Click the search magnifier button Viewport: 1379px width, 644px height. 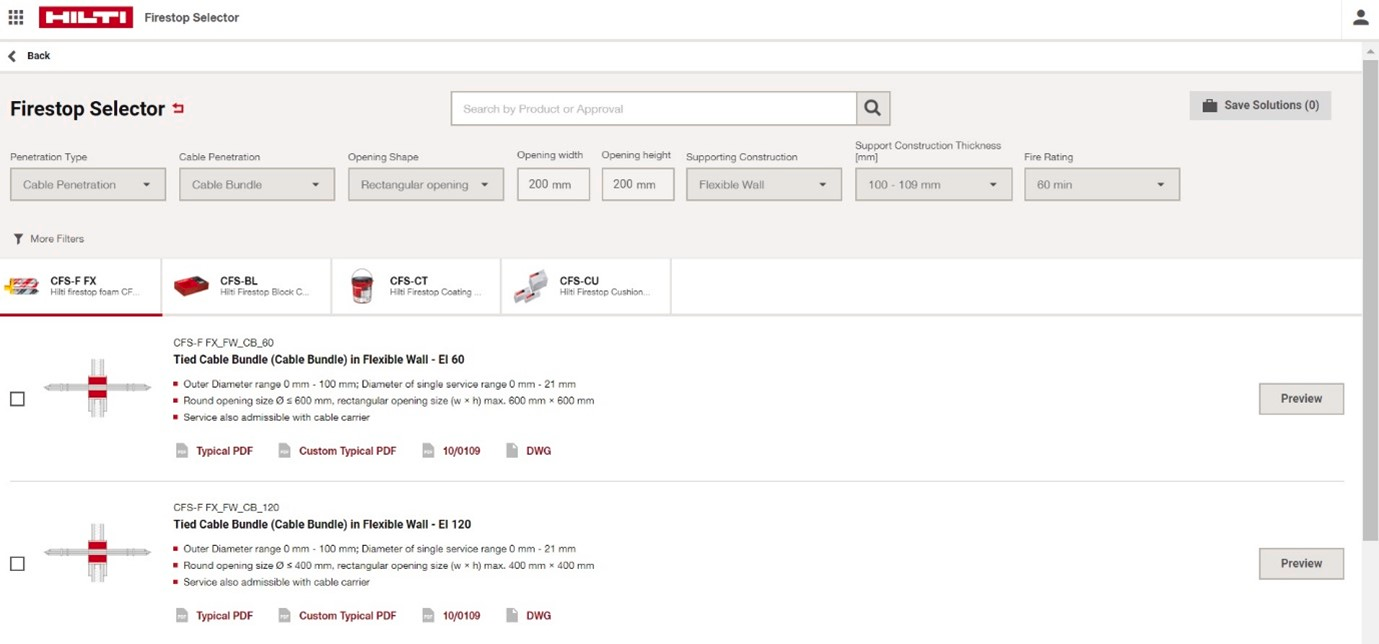(x=873, y=109)
